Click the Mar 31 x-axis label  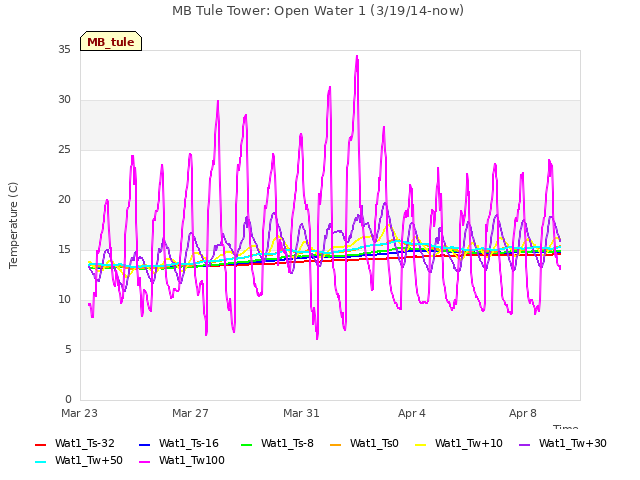pos(301,413)
